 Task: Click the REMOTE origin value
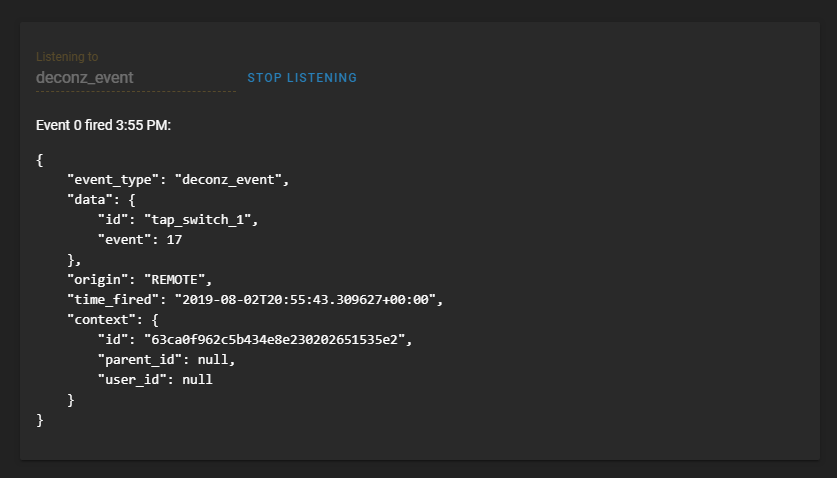coord(175,280)
